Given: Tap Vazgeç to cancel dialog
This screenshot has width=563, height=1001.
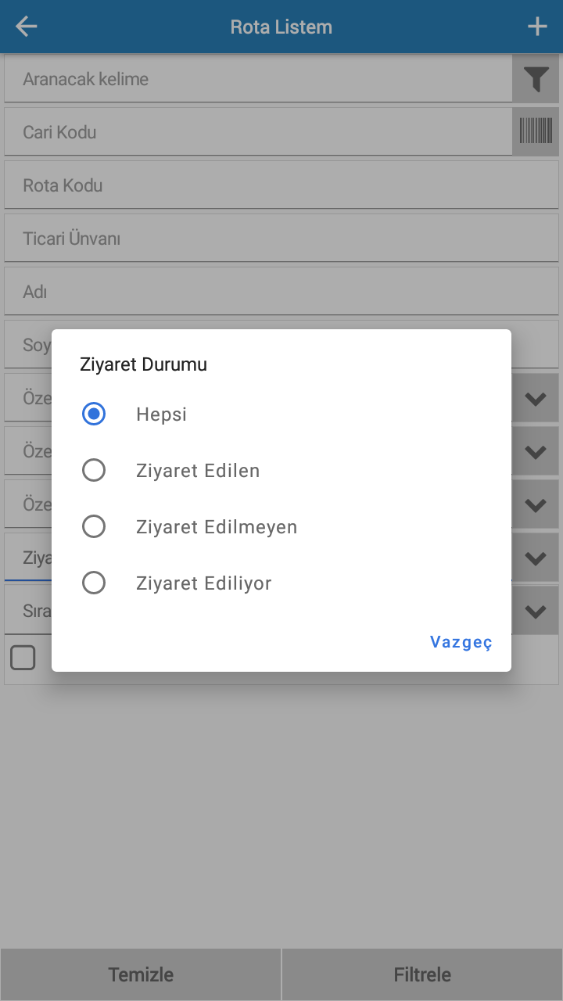Looking at the screenshot, I should [461, 642].
